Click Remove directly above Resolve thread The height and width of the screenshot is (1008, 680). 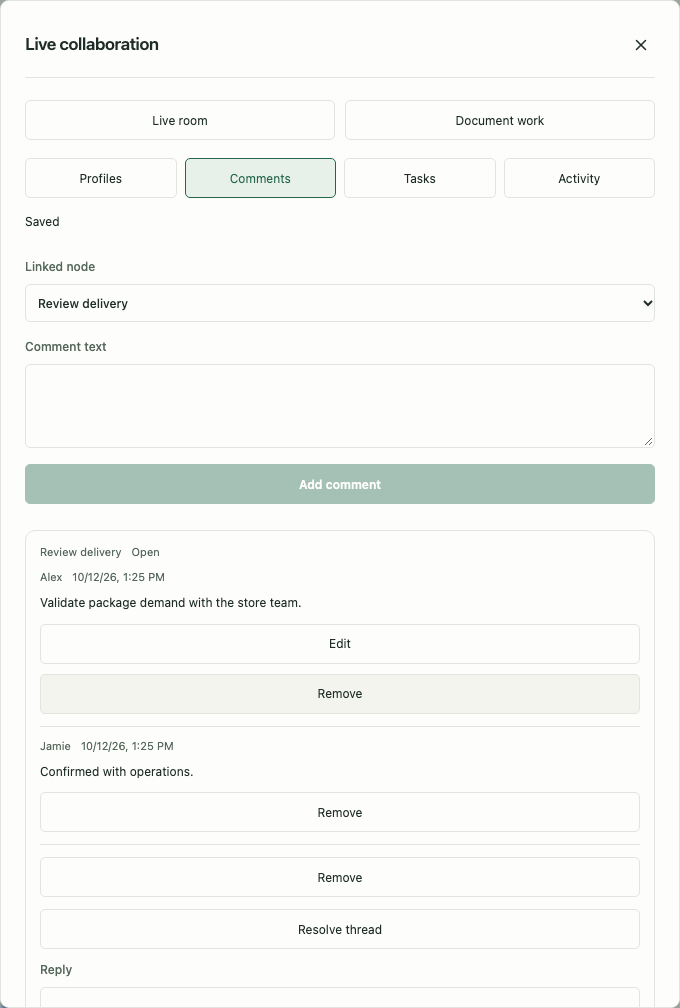pos(340,878)
